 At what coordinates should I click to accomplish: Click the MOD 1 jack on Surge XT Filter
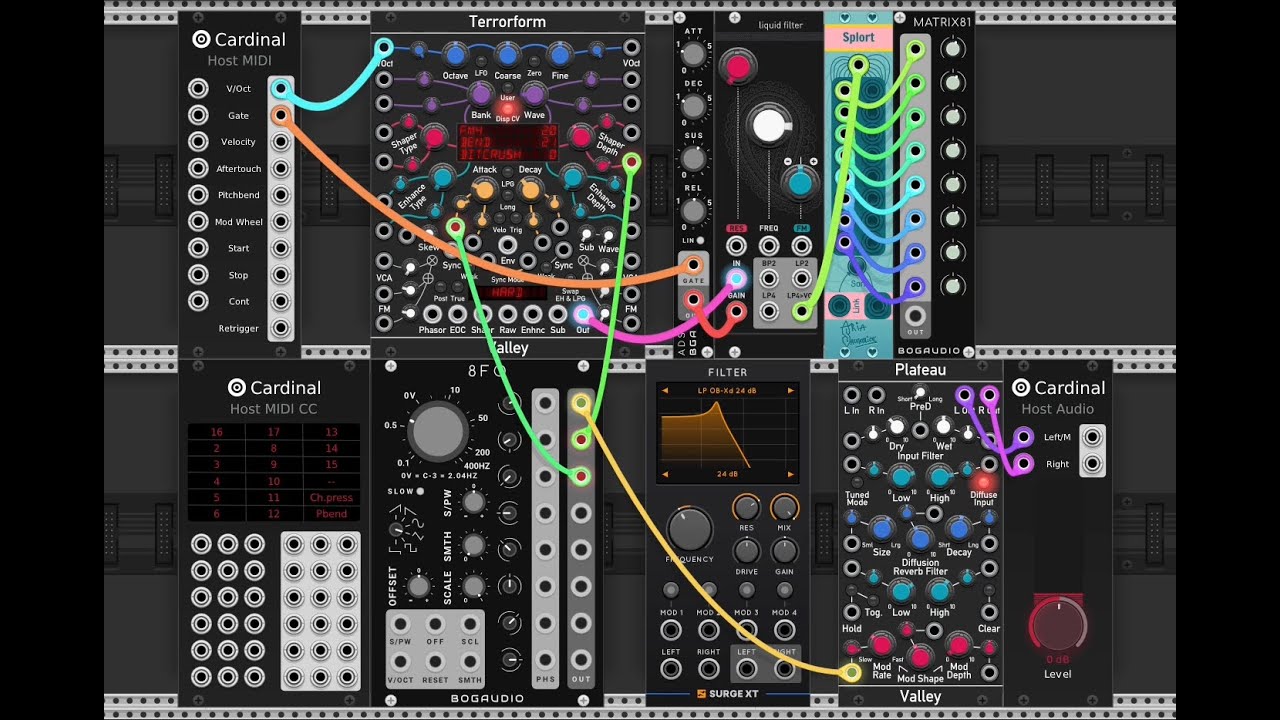671,631
